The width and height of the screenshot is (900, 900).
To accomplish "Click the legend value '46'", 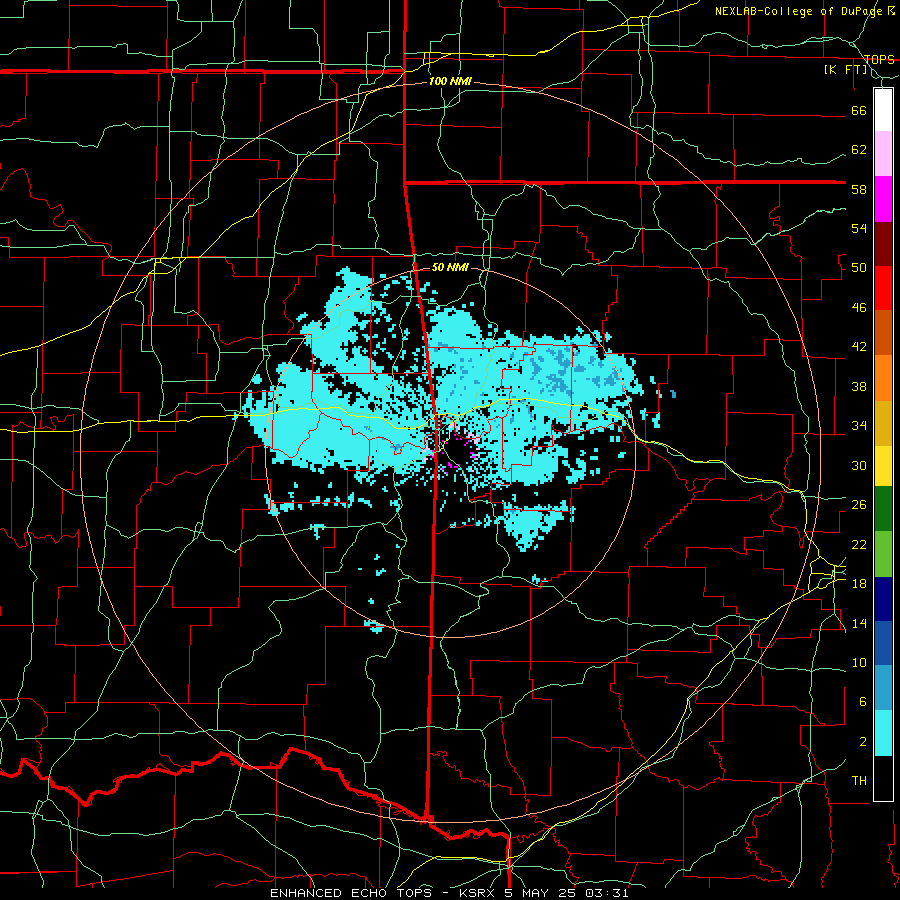I will point(859,308).
